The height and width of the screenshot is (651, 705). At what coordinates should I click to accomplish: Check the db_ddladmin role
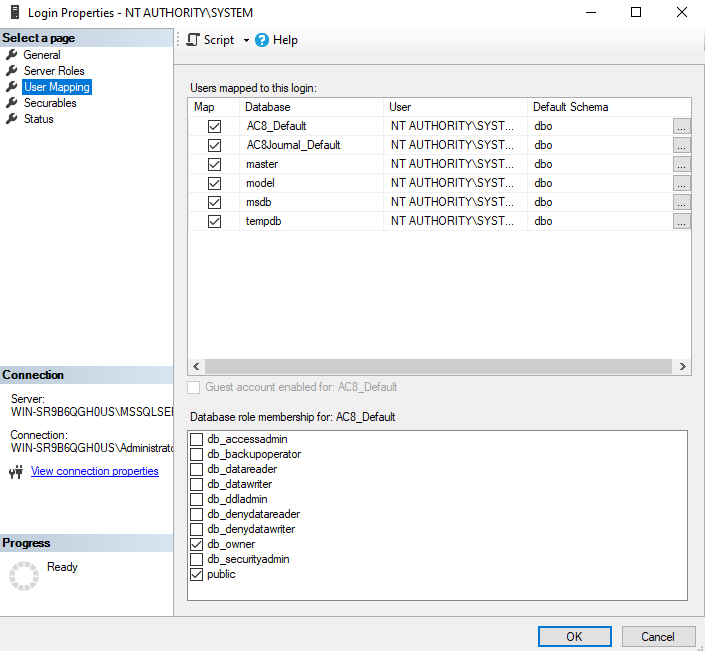196,499
